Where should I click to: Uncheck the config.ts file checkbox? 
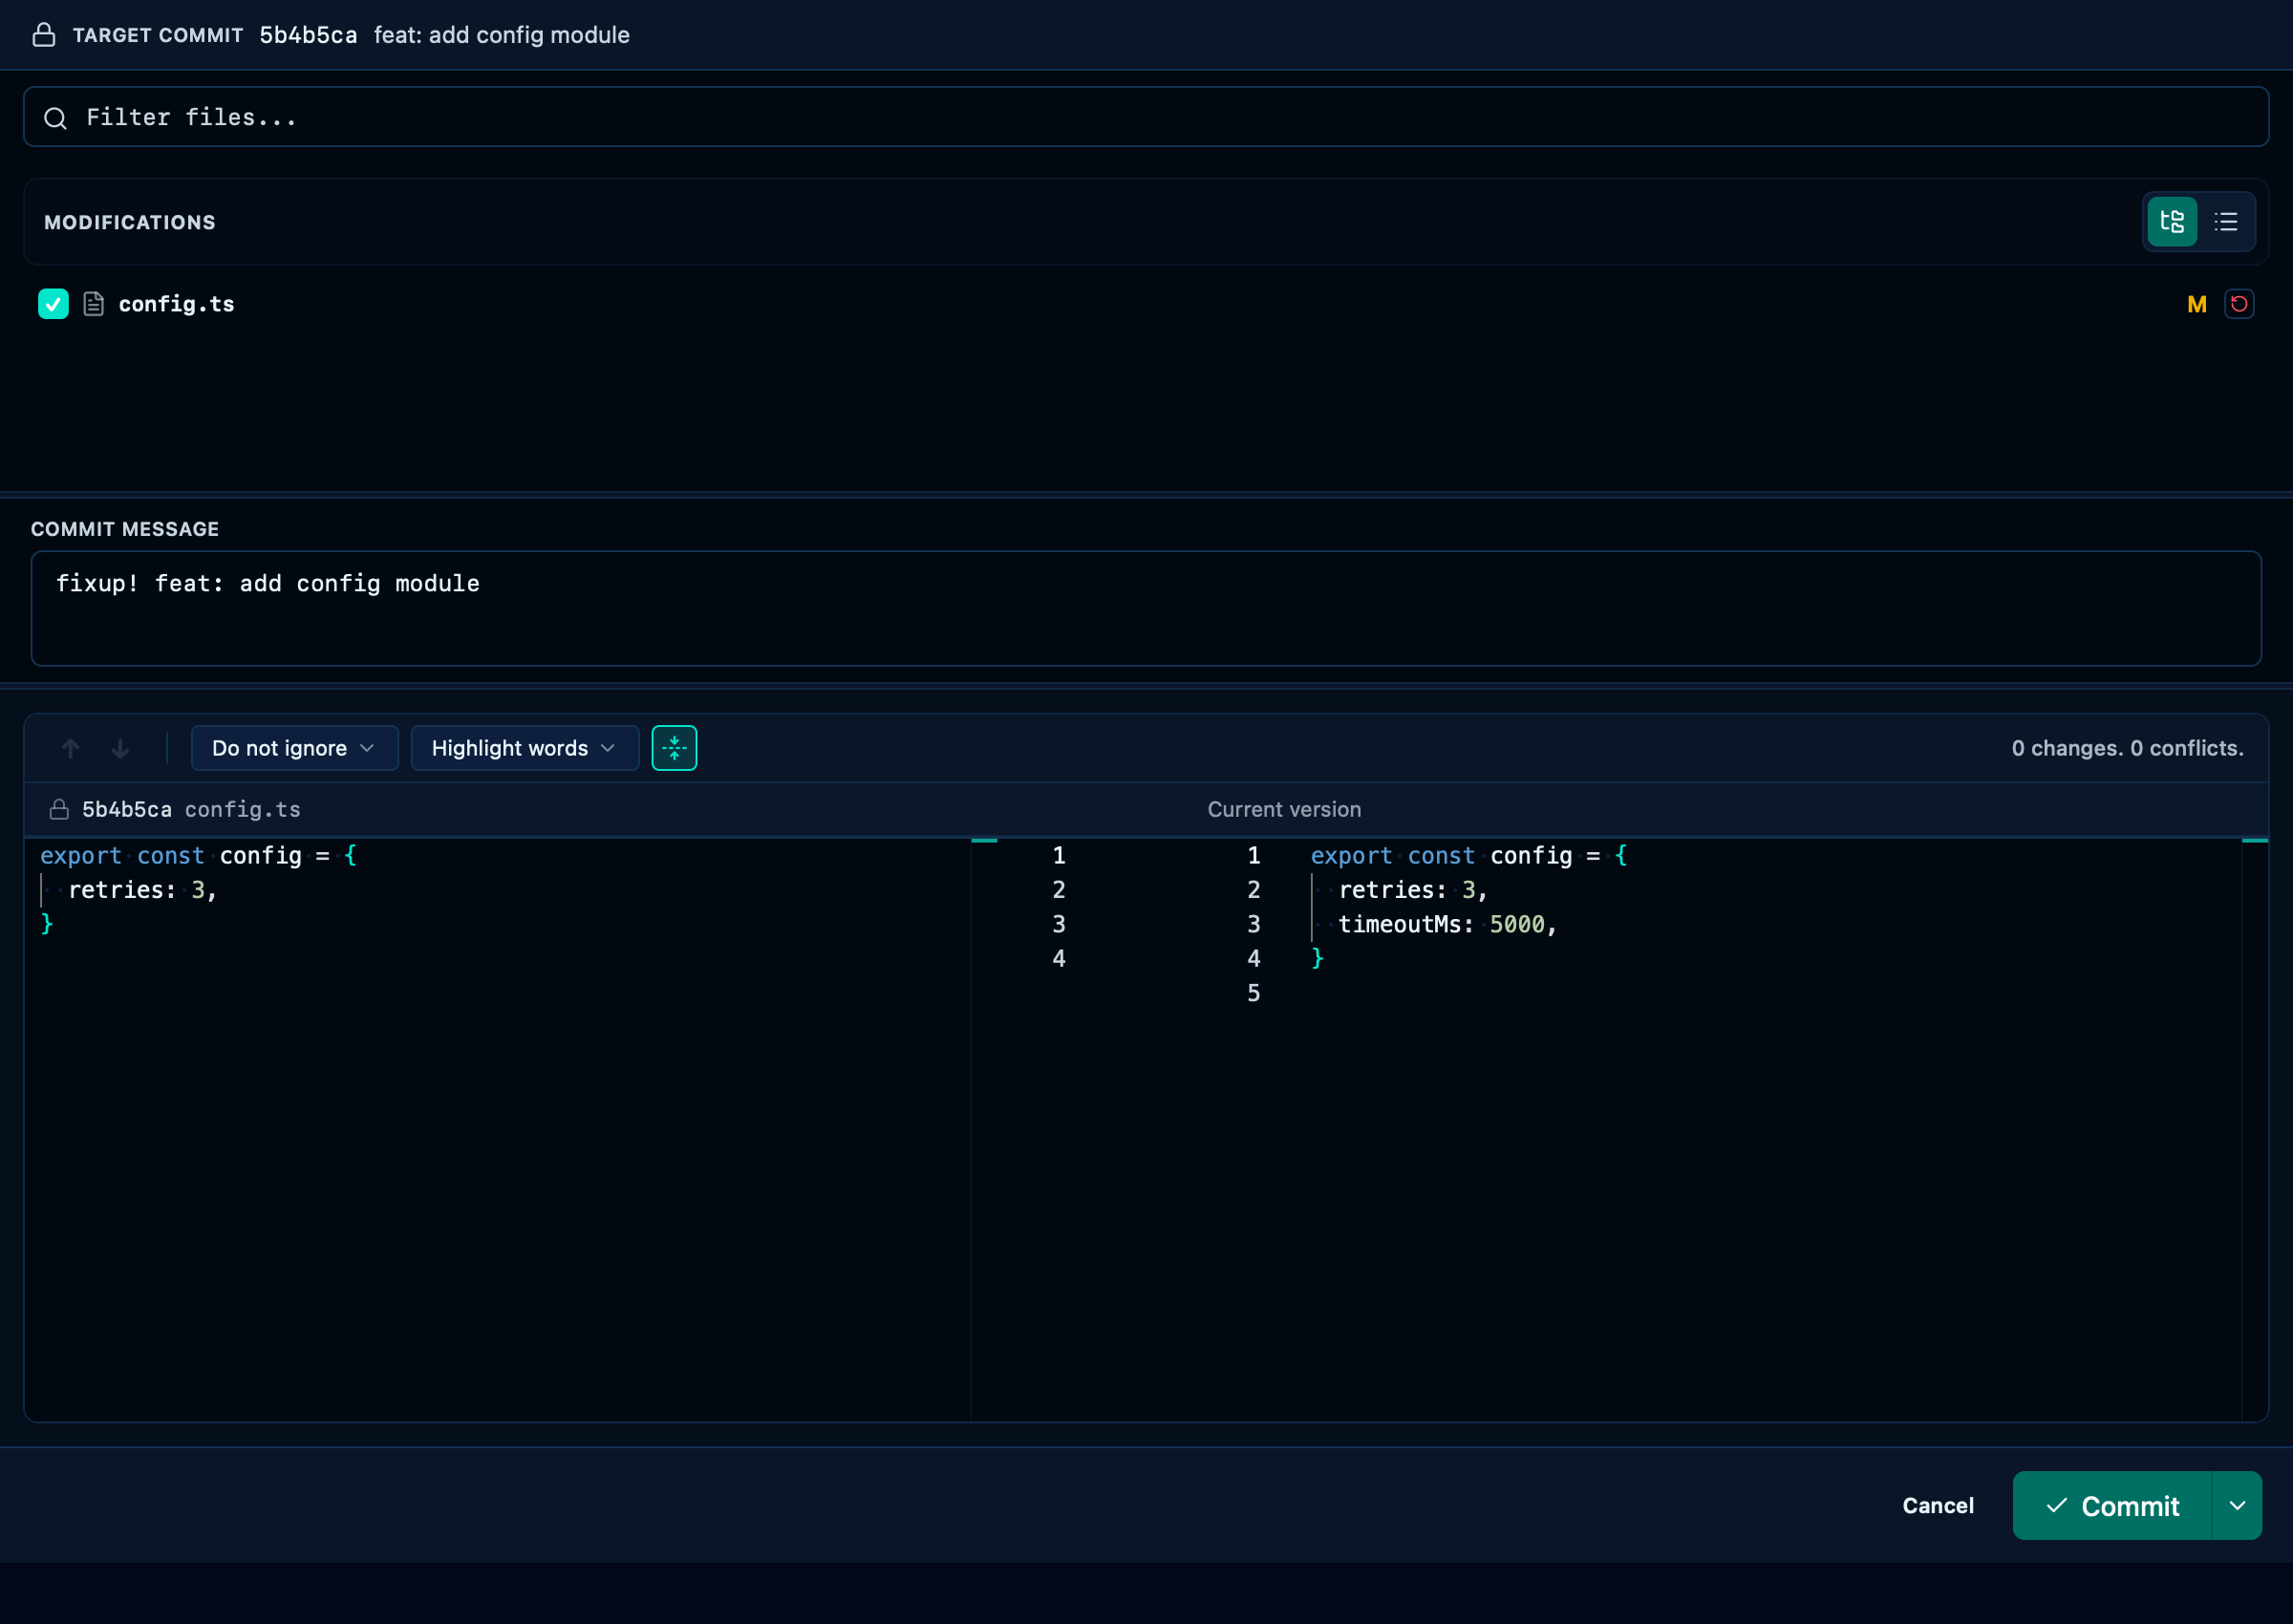coord(53,304)
